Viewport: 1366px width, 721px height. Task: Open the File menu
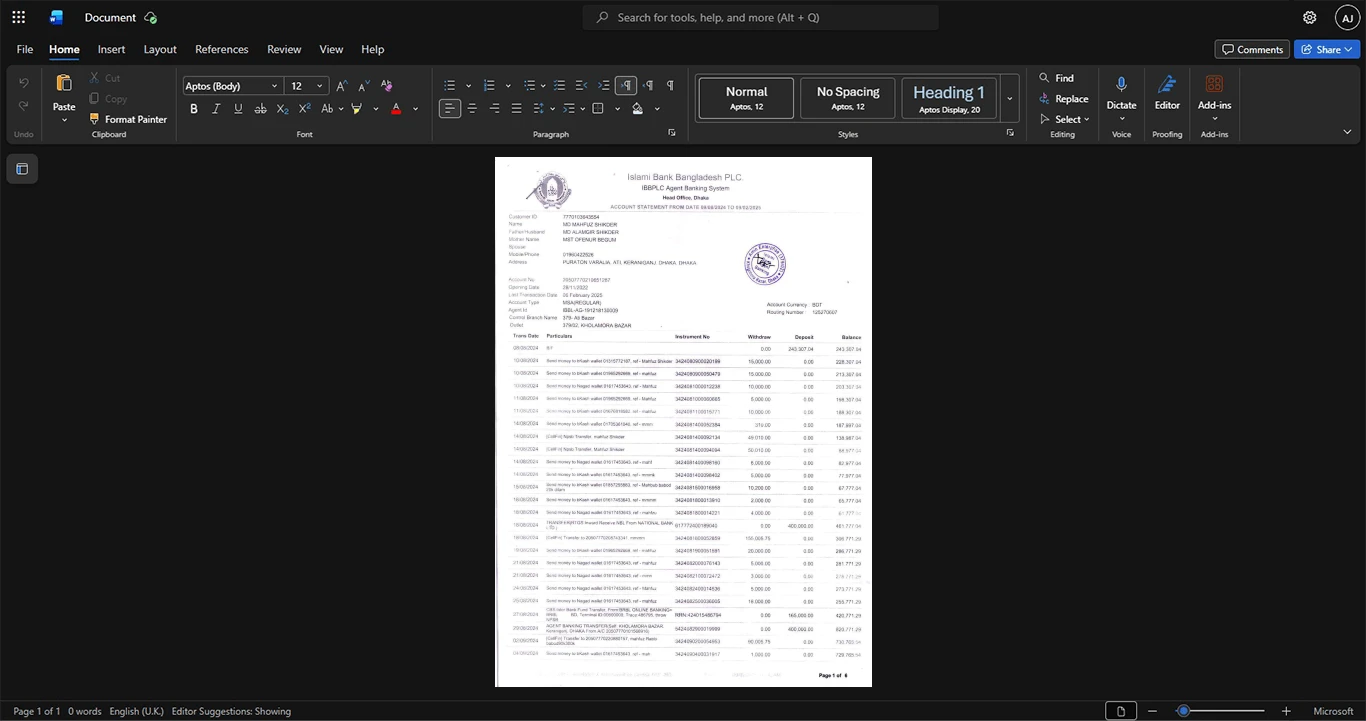[x=25, y=49]
